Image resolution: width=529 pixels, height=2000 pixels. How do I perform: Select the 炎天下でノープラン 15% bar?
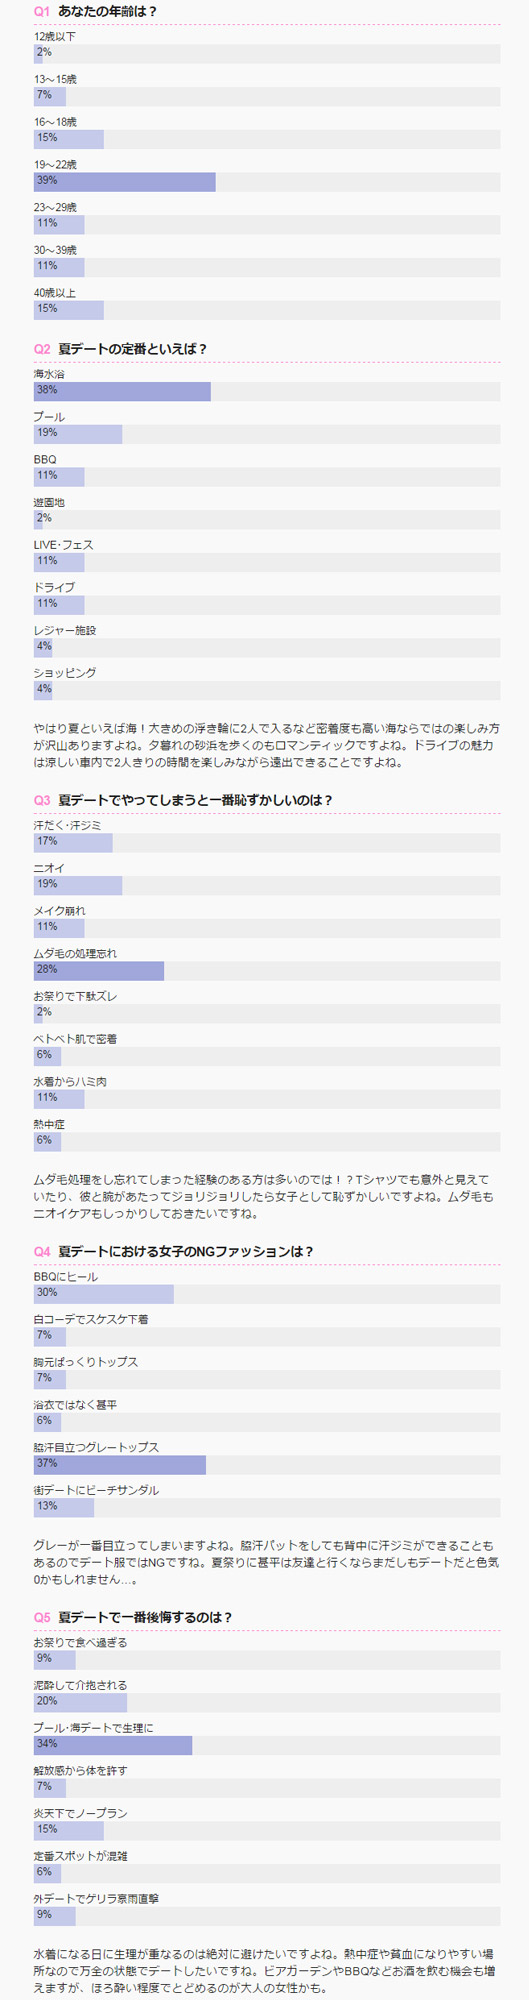[x=267, y=1829]
